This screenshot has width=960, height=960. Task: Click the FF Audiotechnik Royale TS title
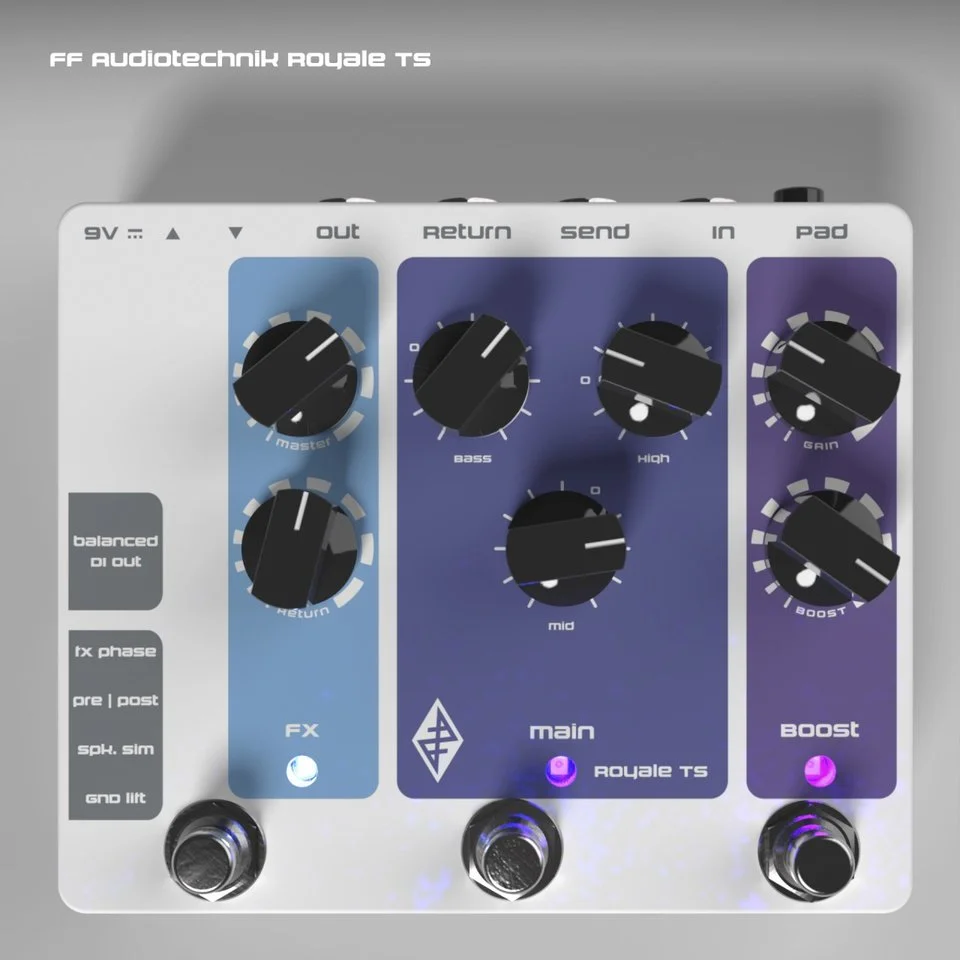click(x=240, y=60)
